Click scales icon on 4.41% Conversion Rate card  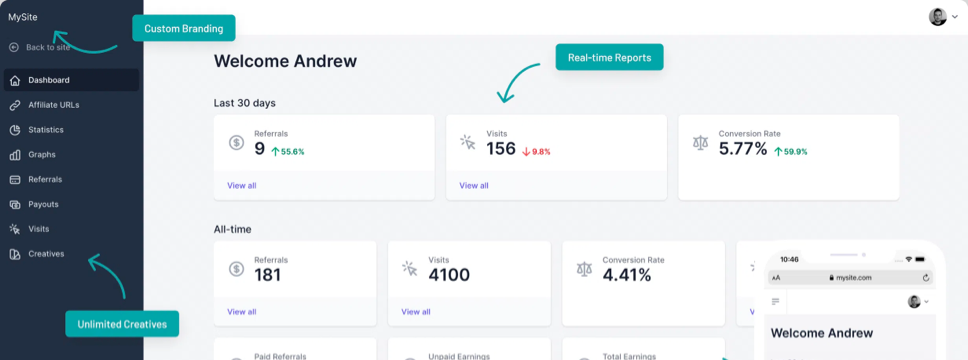click(x=584, y=269)
